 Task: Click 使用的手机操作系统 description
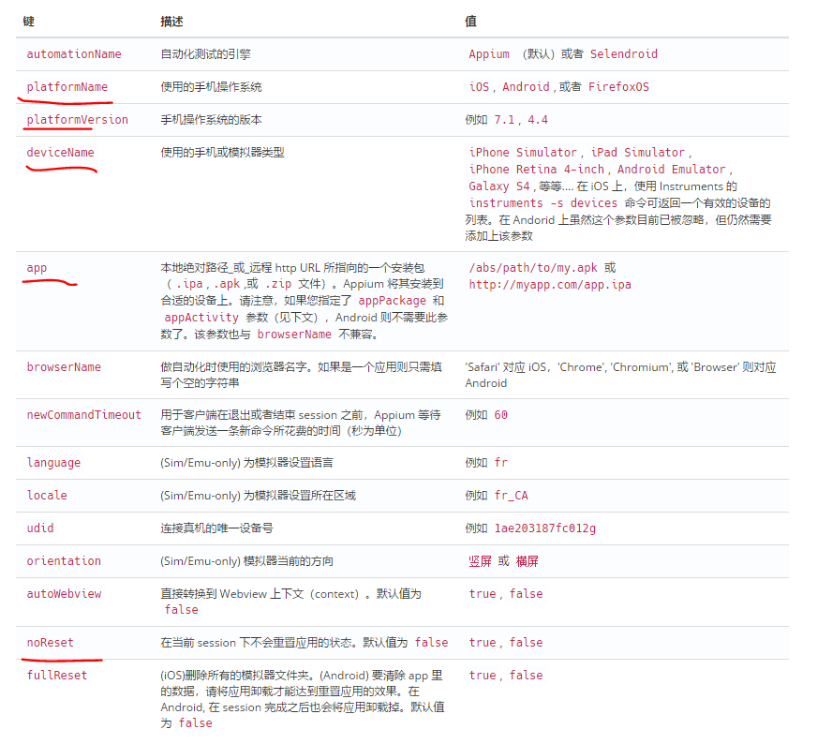pyautogui.click(x=211, y=87)
